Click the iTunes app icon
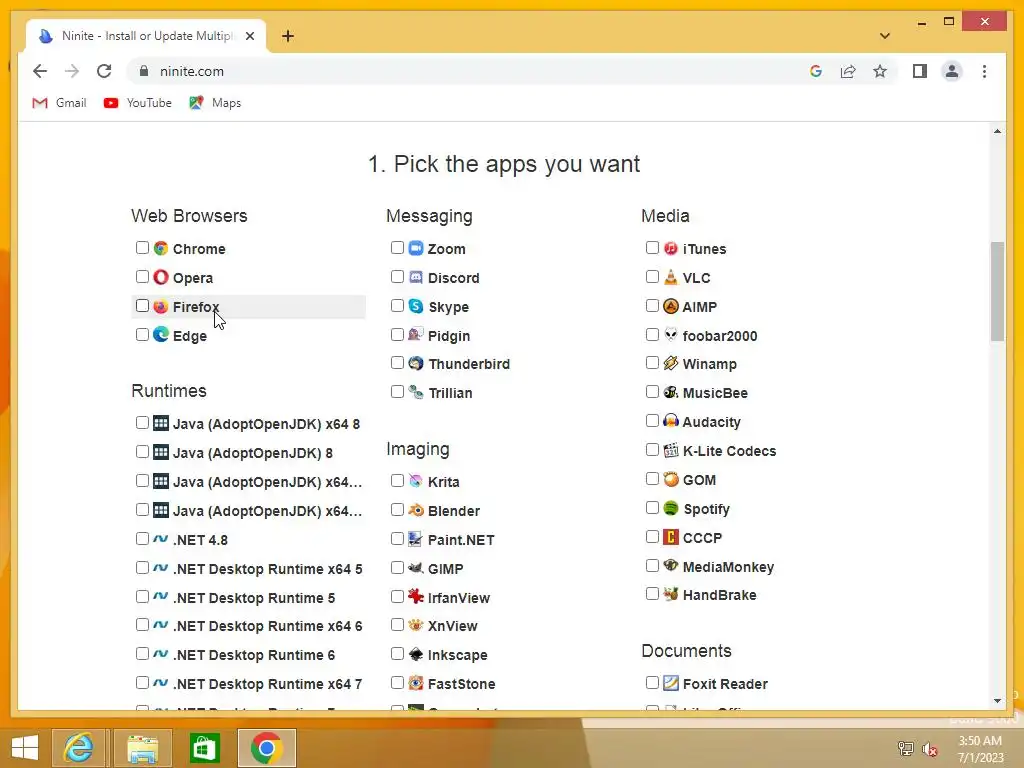This screenshot has height=768, width=1024. [671, 248]
